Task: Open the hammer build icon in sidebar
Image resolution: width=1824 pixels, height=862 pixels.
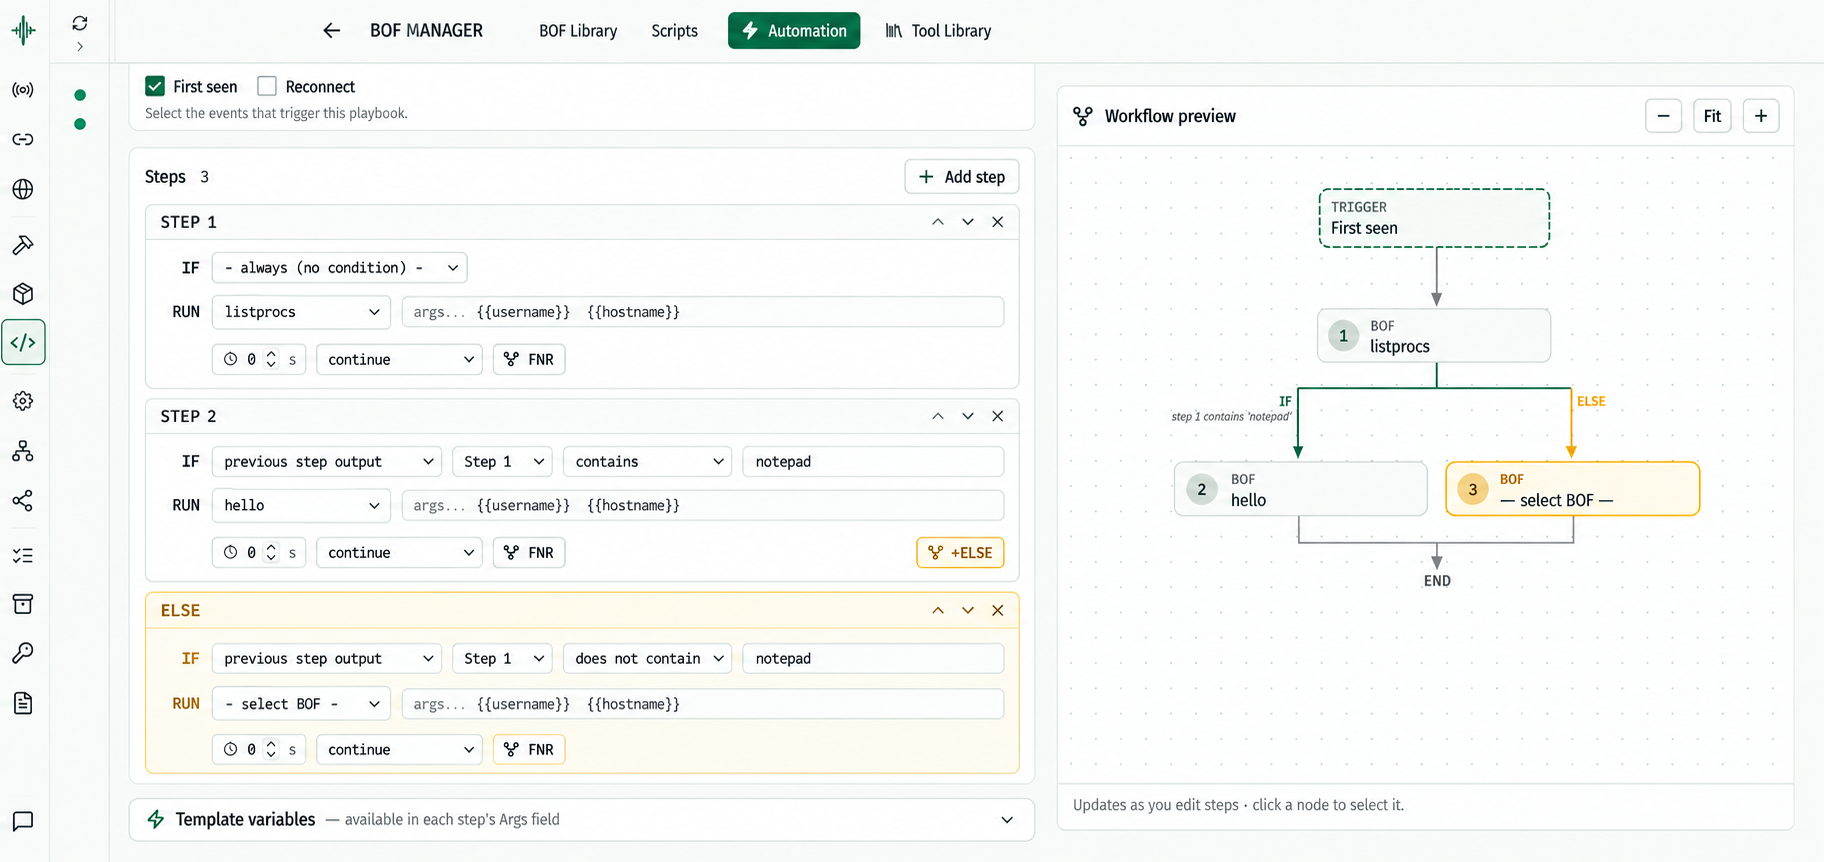Action: pos(23,244)
